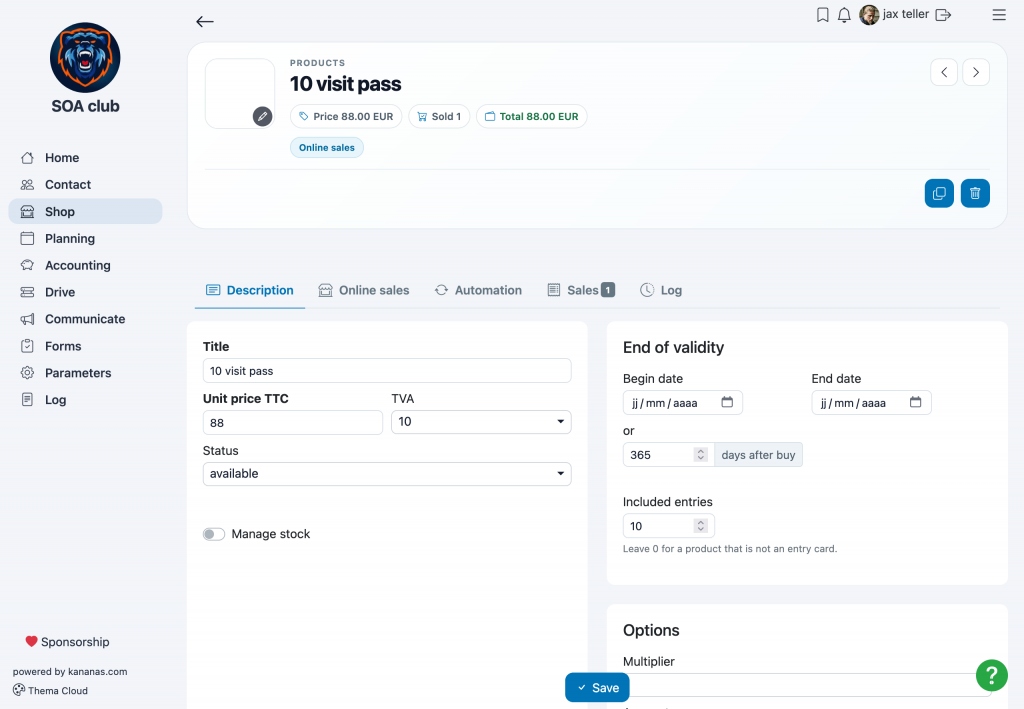Click into the Title input field

tap(387, 371)
